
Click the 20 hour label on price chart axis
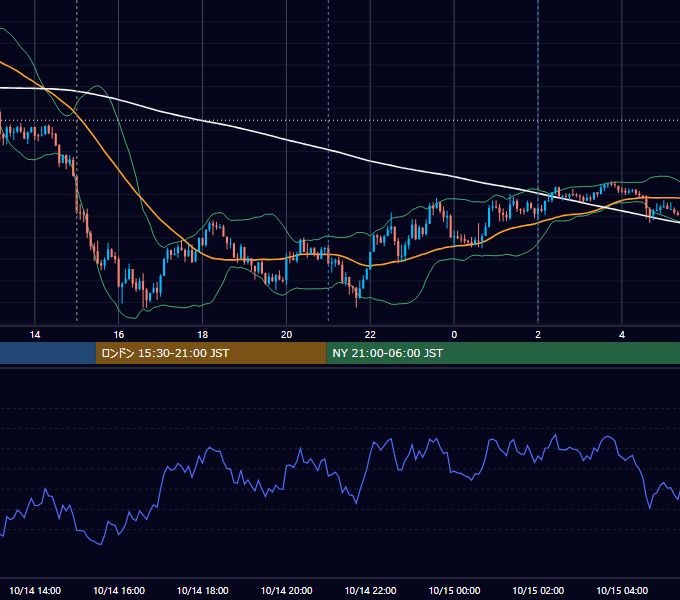click(x=286, y=335)
